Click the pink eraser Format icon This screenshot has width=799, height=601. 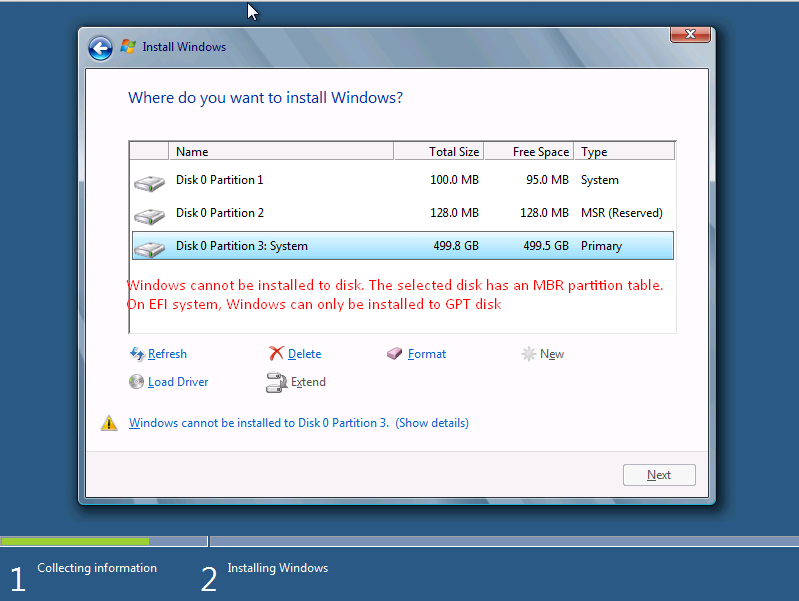pos(394,353)
